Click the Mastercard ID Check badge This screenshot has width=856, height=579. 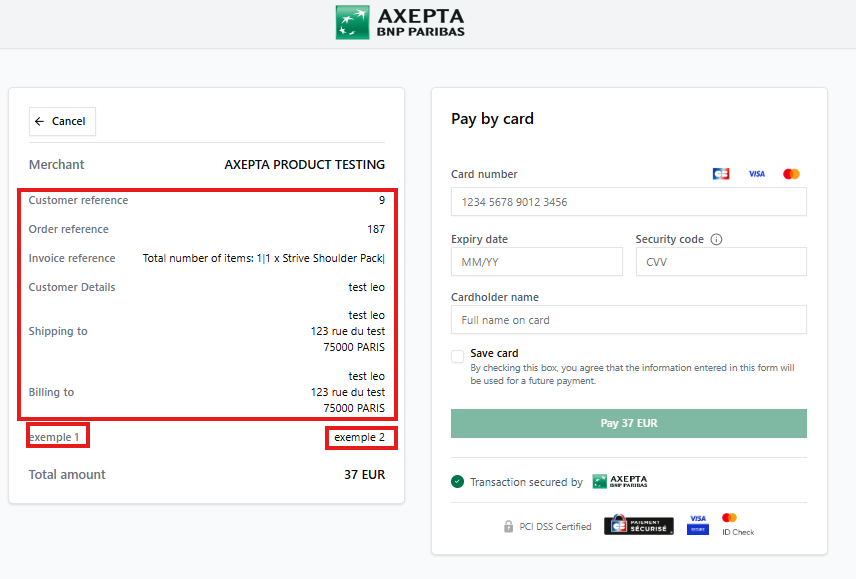click(x=738, y=524)
